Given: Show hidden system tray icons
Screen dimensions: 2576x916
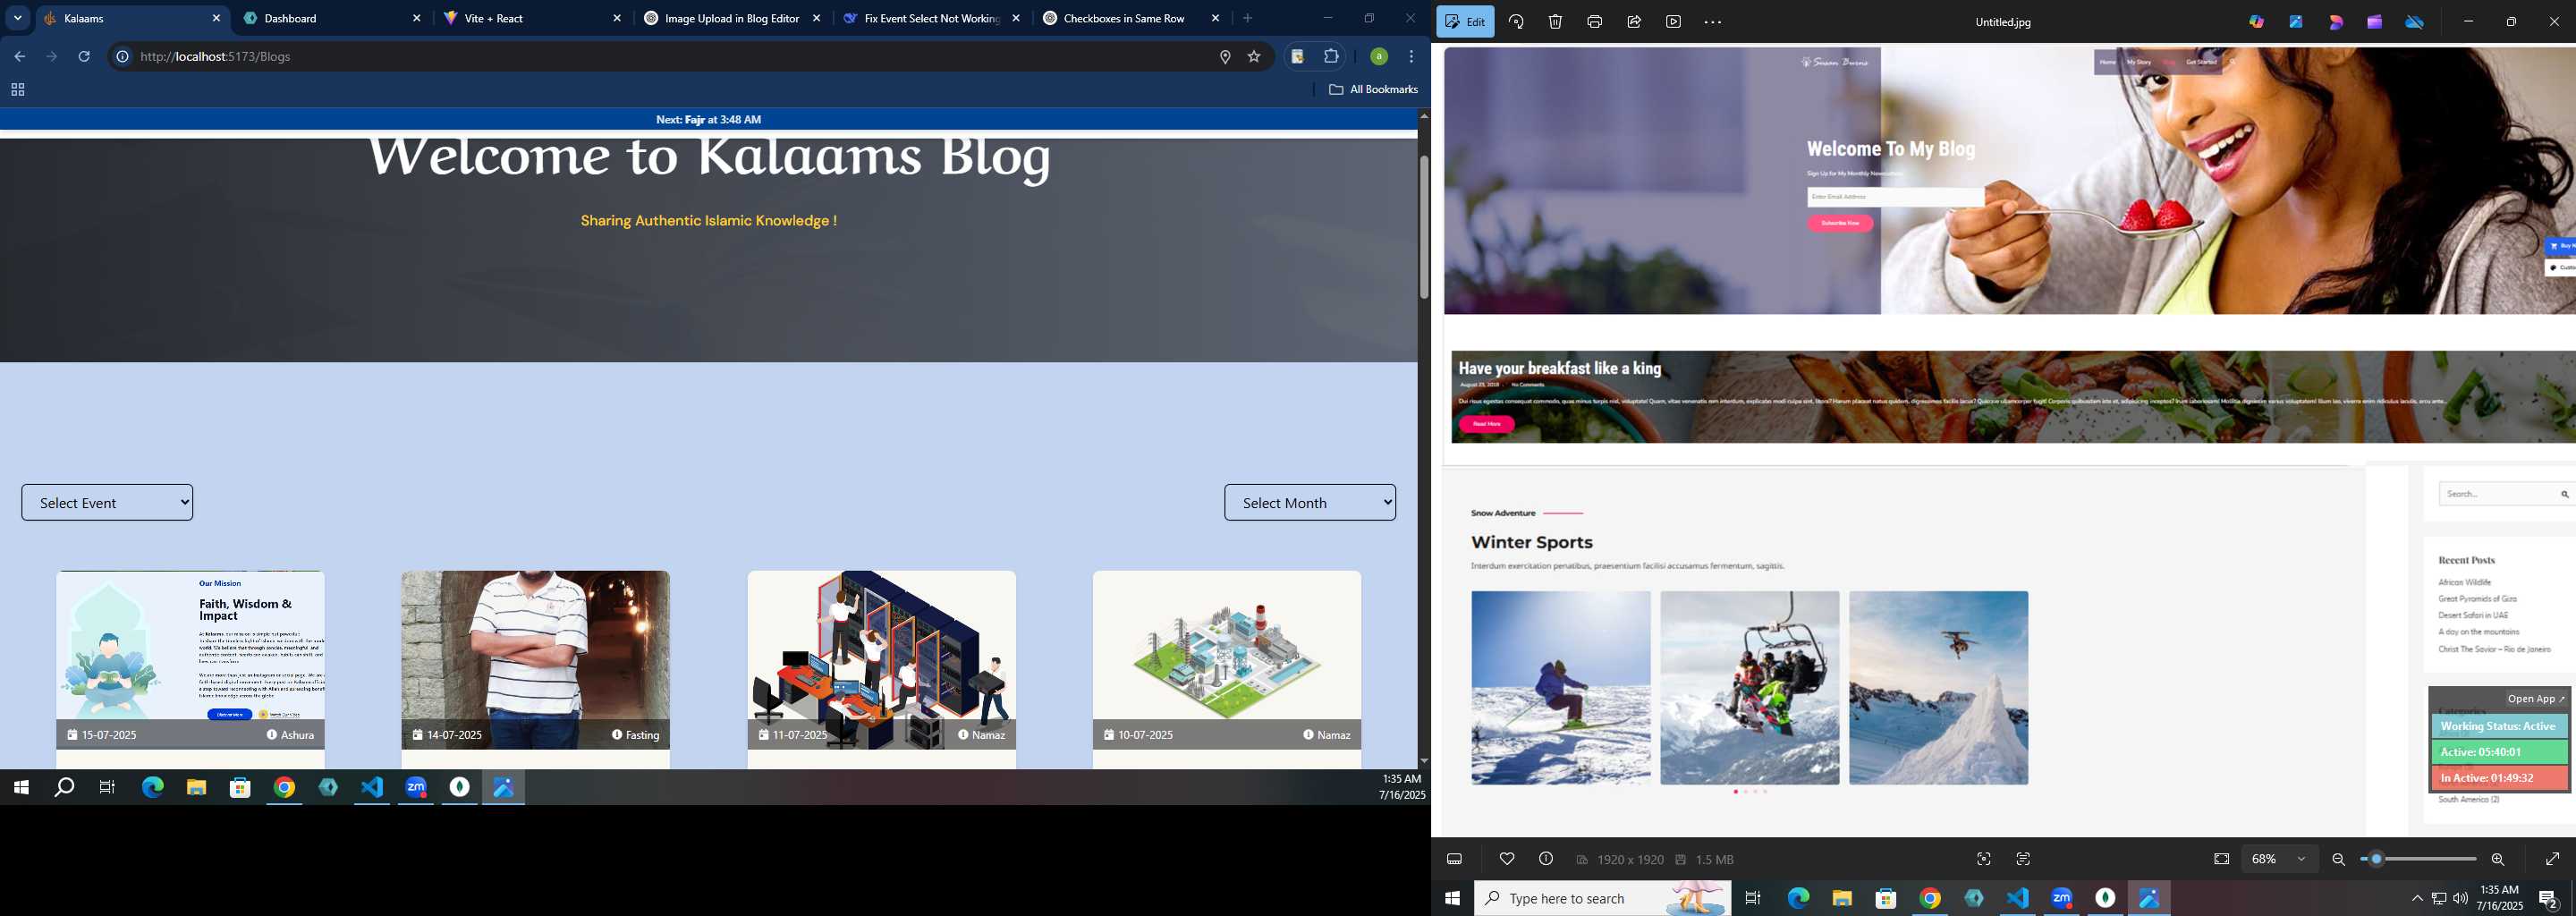Looking at the screenshot, I should (x=2417, y=898).
